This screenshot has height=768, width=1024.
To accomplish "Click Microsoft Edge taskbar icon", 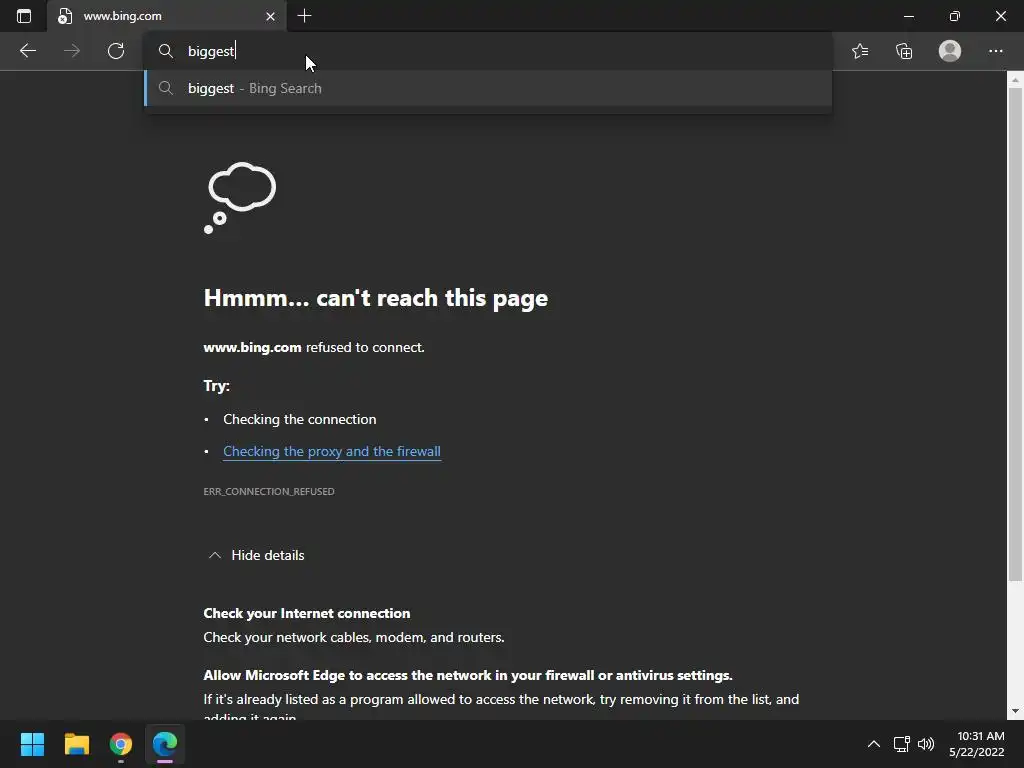I will click(165, 744).
